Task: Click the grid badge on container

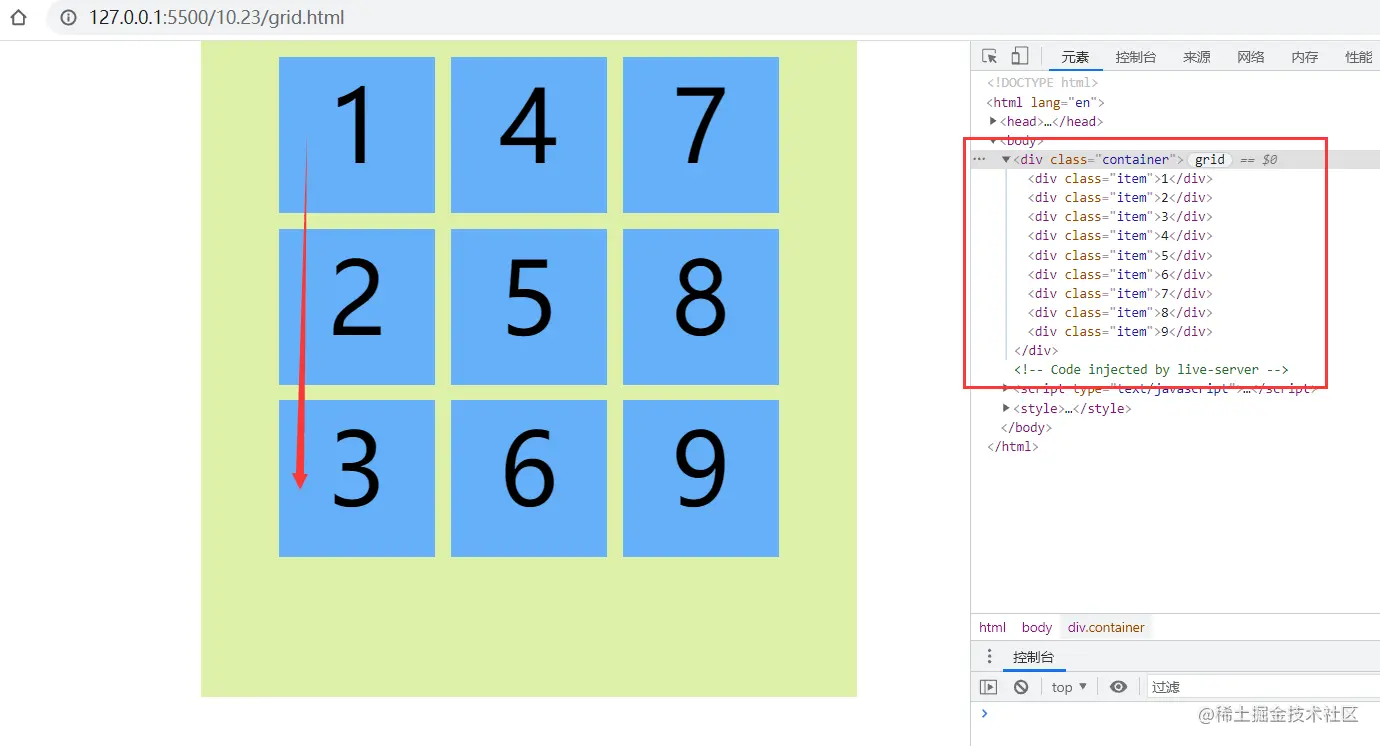Action: pyautogui.click(x=1210, y=159)
